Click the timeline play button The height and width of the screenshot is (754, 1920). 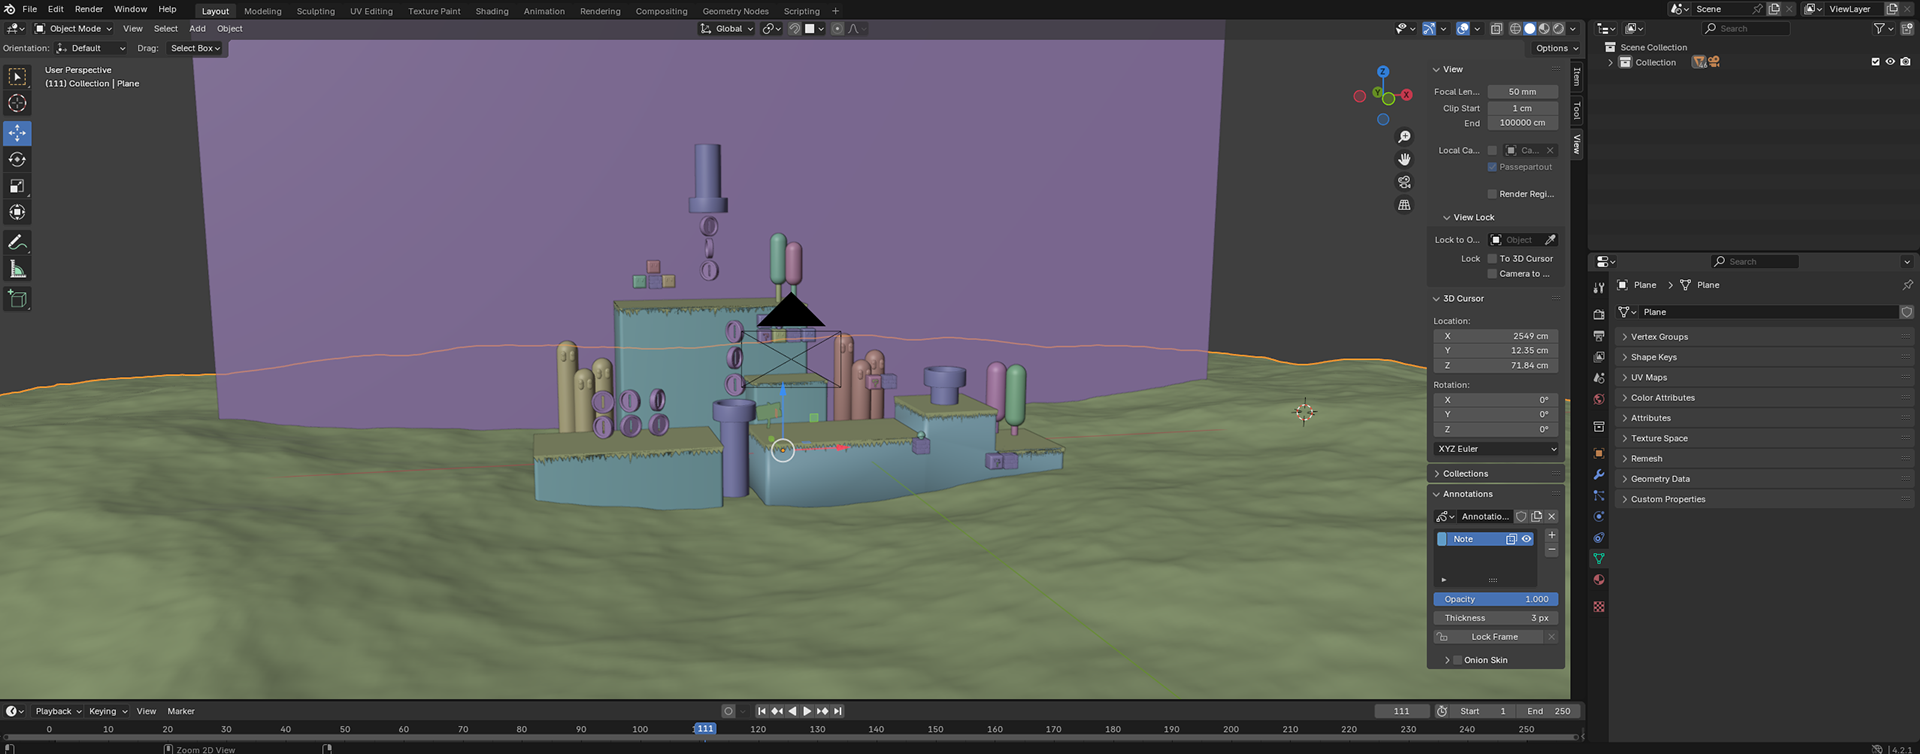pos(807,711)
